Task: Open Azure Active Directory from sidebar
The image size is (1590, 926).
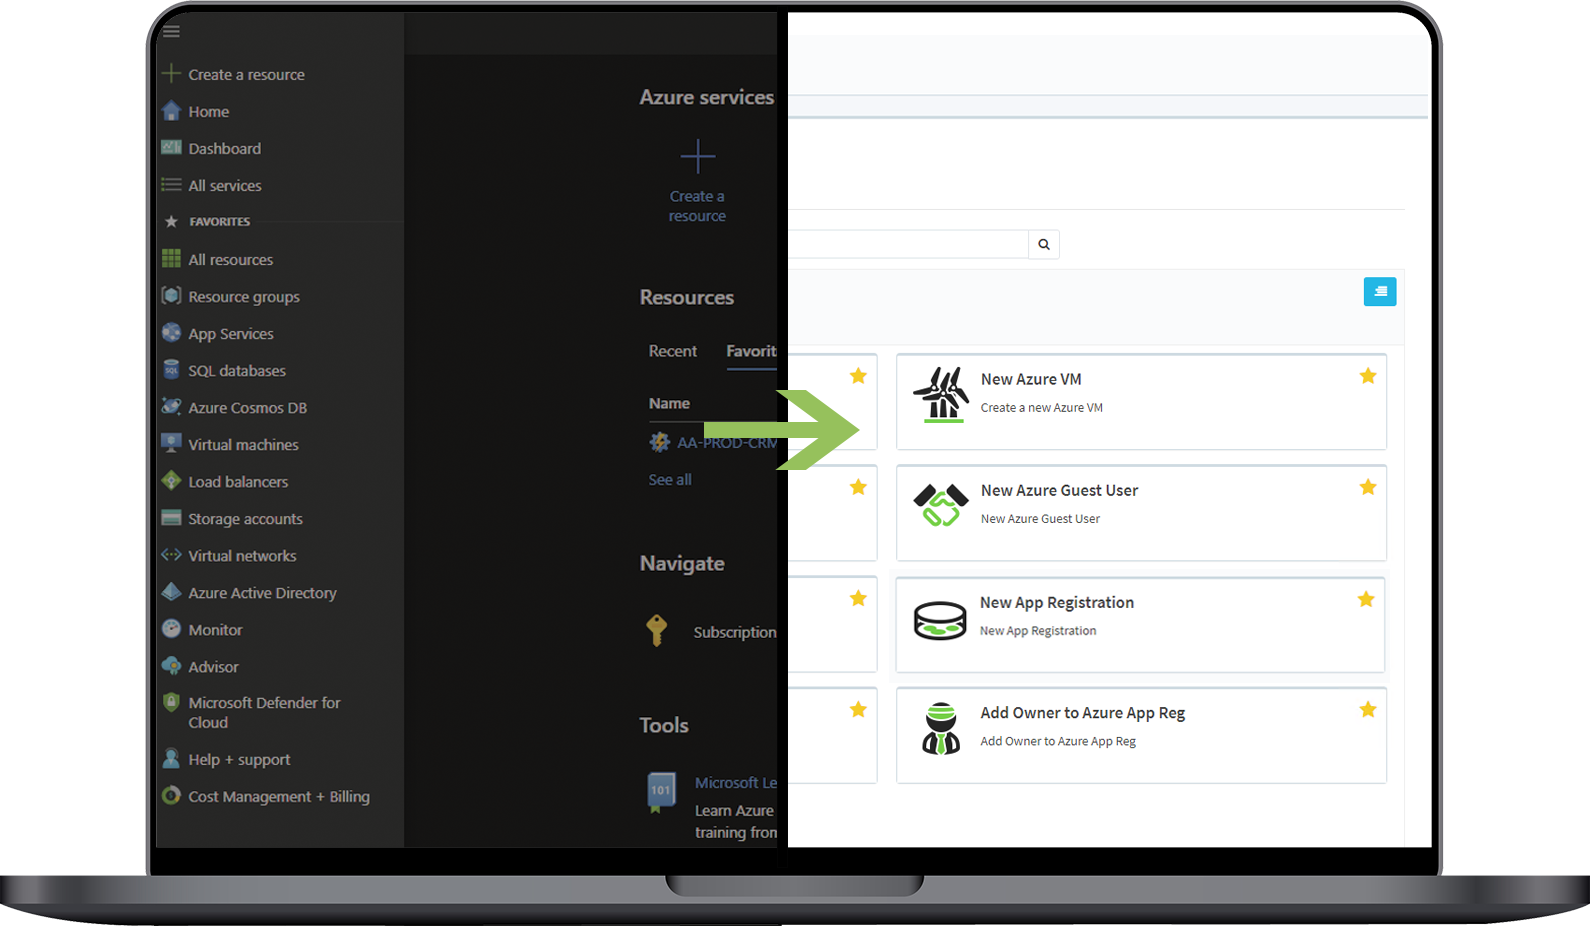Action: coord(262,593)
